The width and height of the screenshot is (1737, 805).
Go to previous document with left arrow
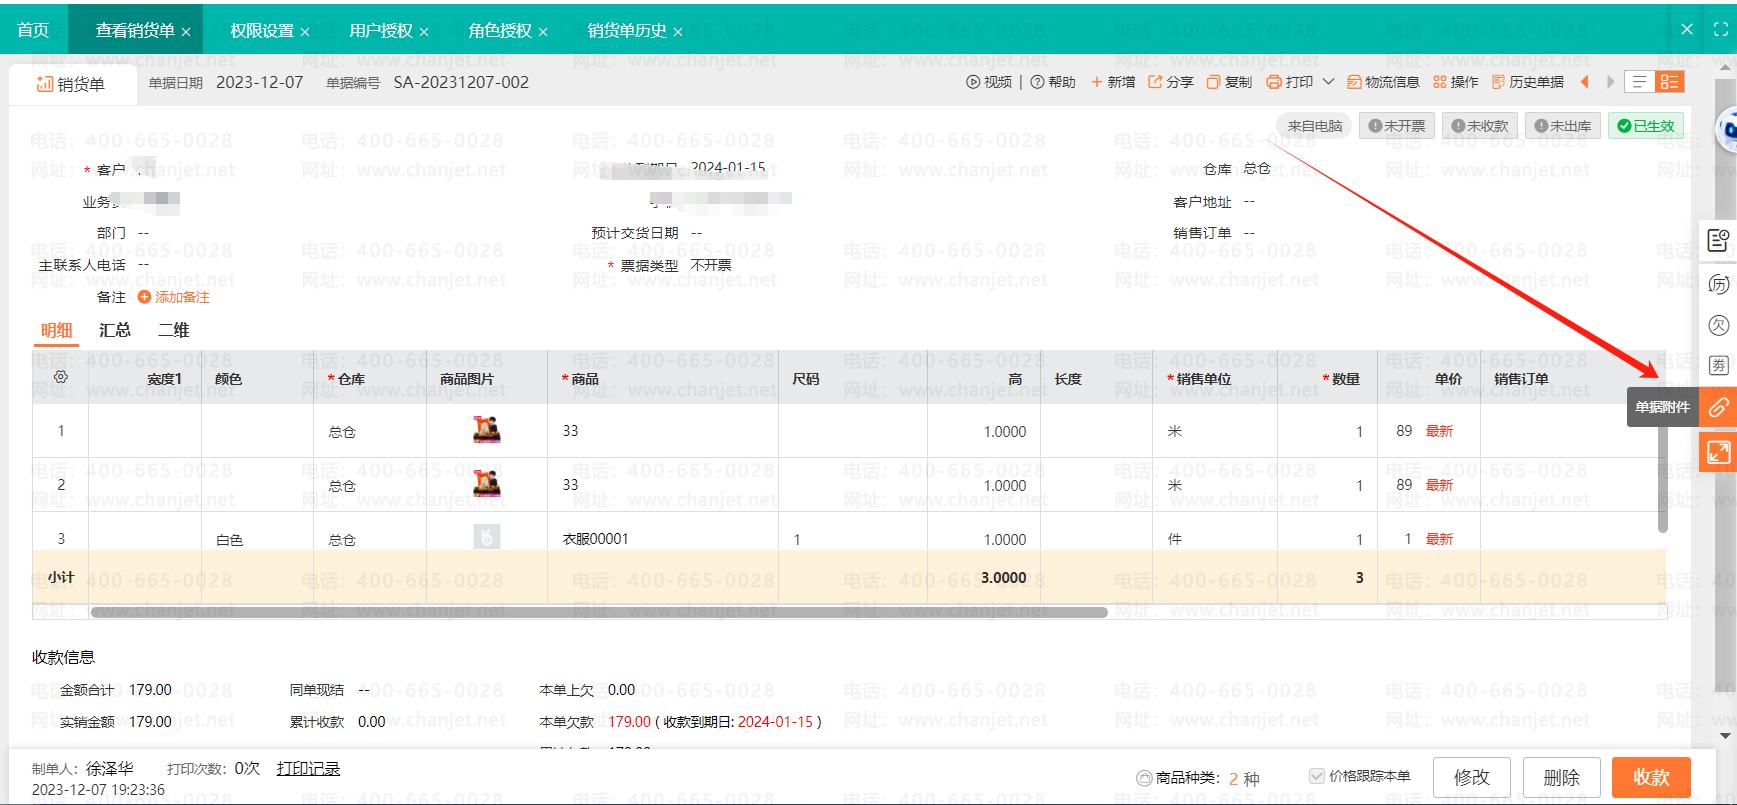[x=1584, y=82]
